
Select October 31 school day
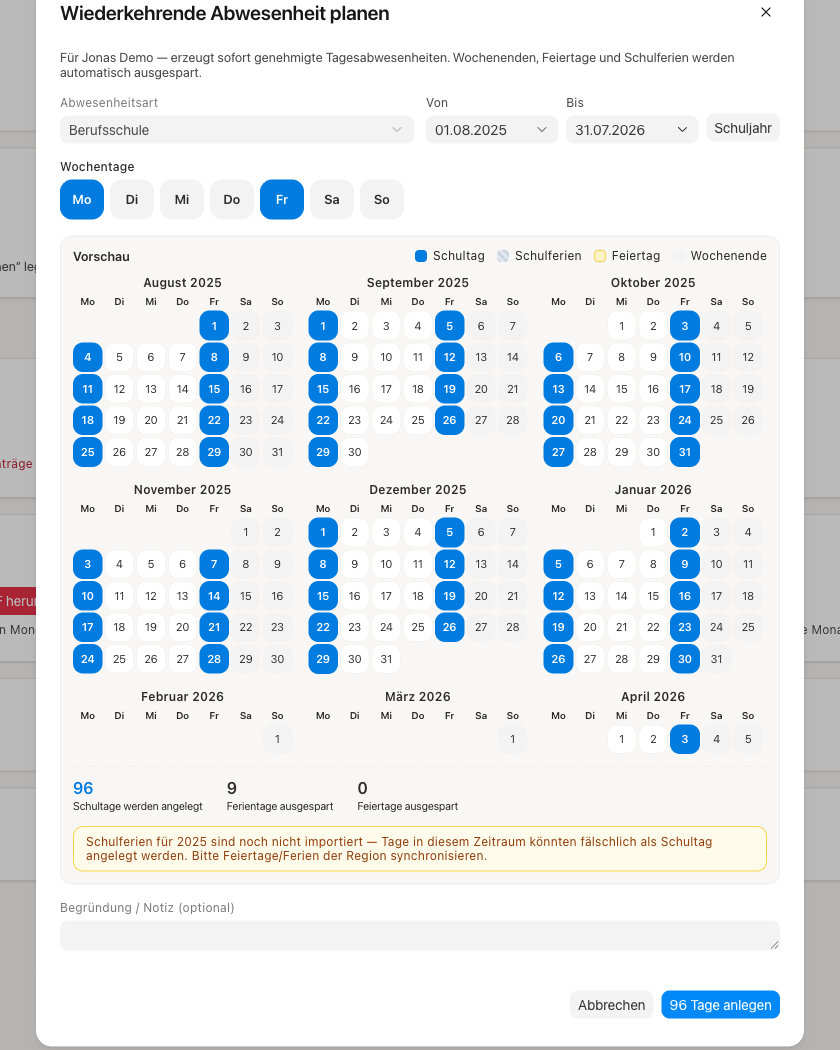[685, 452]
